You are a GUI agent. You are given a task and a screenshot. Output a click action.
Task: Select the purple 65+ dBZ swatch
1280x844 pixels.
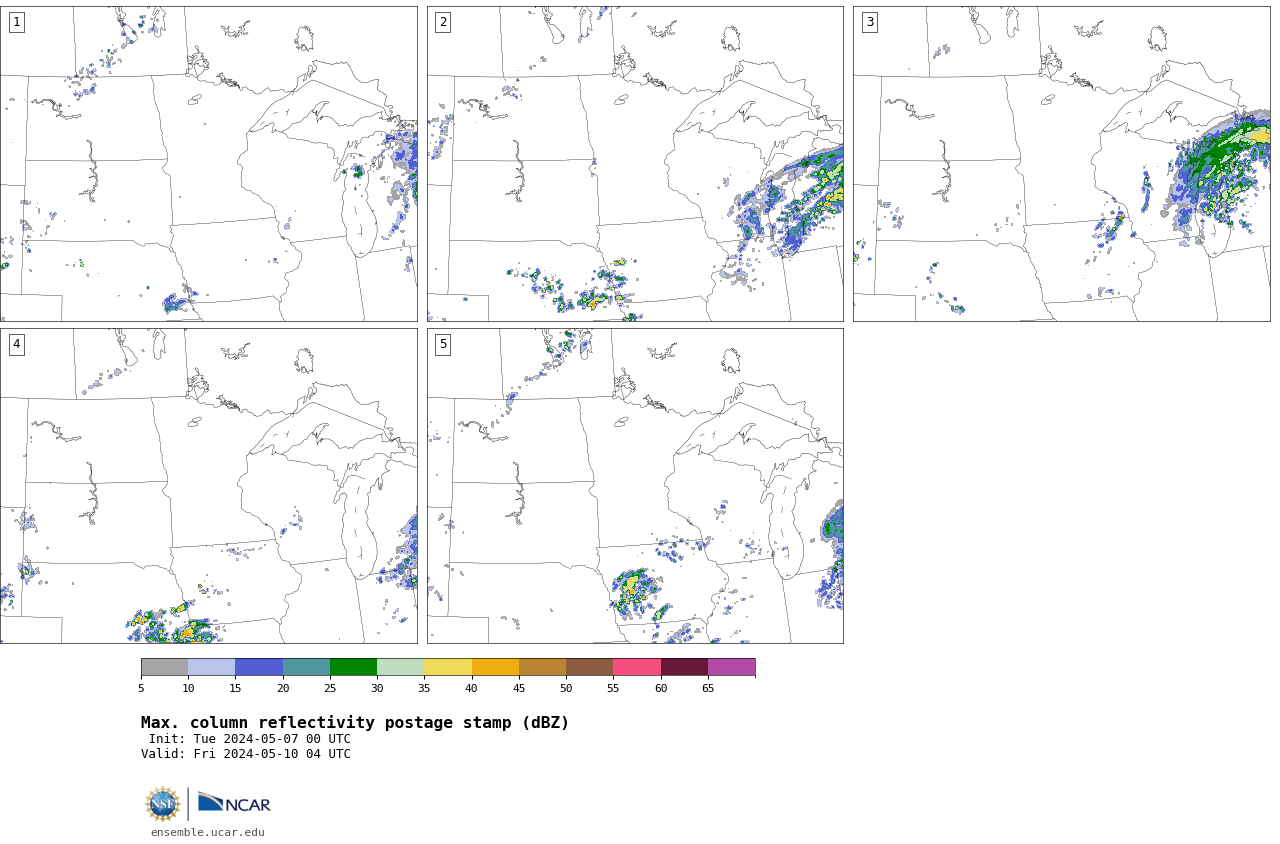coord(731,667)
